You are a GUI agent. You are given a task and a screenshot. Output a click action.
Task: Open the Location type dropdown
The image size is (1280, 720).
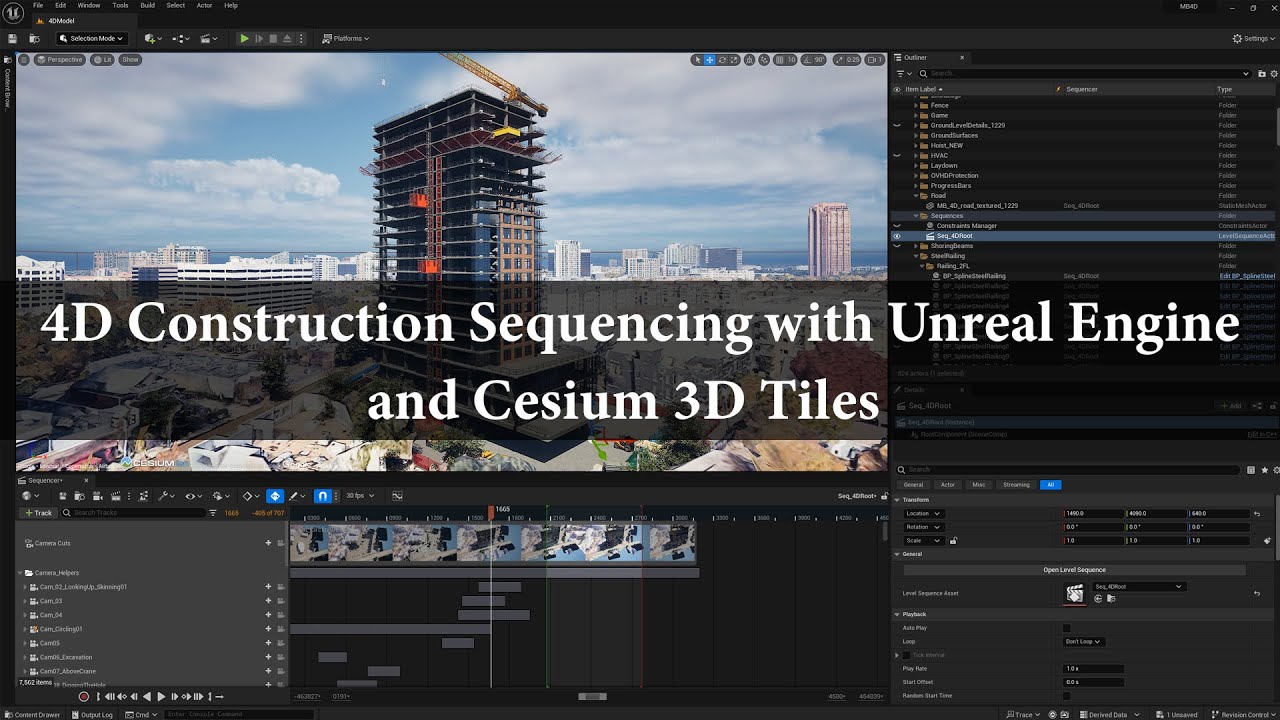923,514
